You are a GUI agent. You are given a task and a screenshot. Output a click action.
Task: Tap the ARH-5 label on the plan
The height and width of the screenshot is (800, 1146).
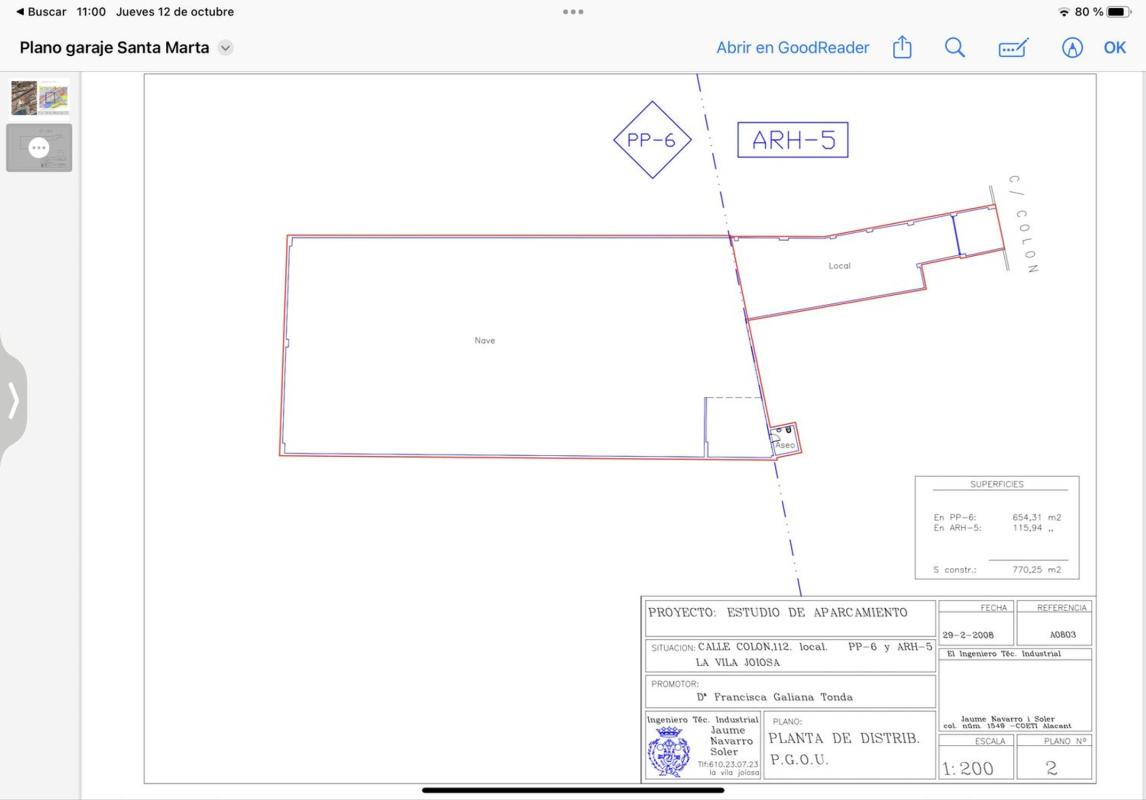click(x=793, y=140)
